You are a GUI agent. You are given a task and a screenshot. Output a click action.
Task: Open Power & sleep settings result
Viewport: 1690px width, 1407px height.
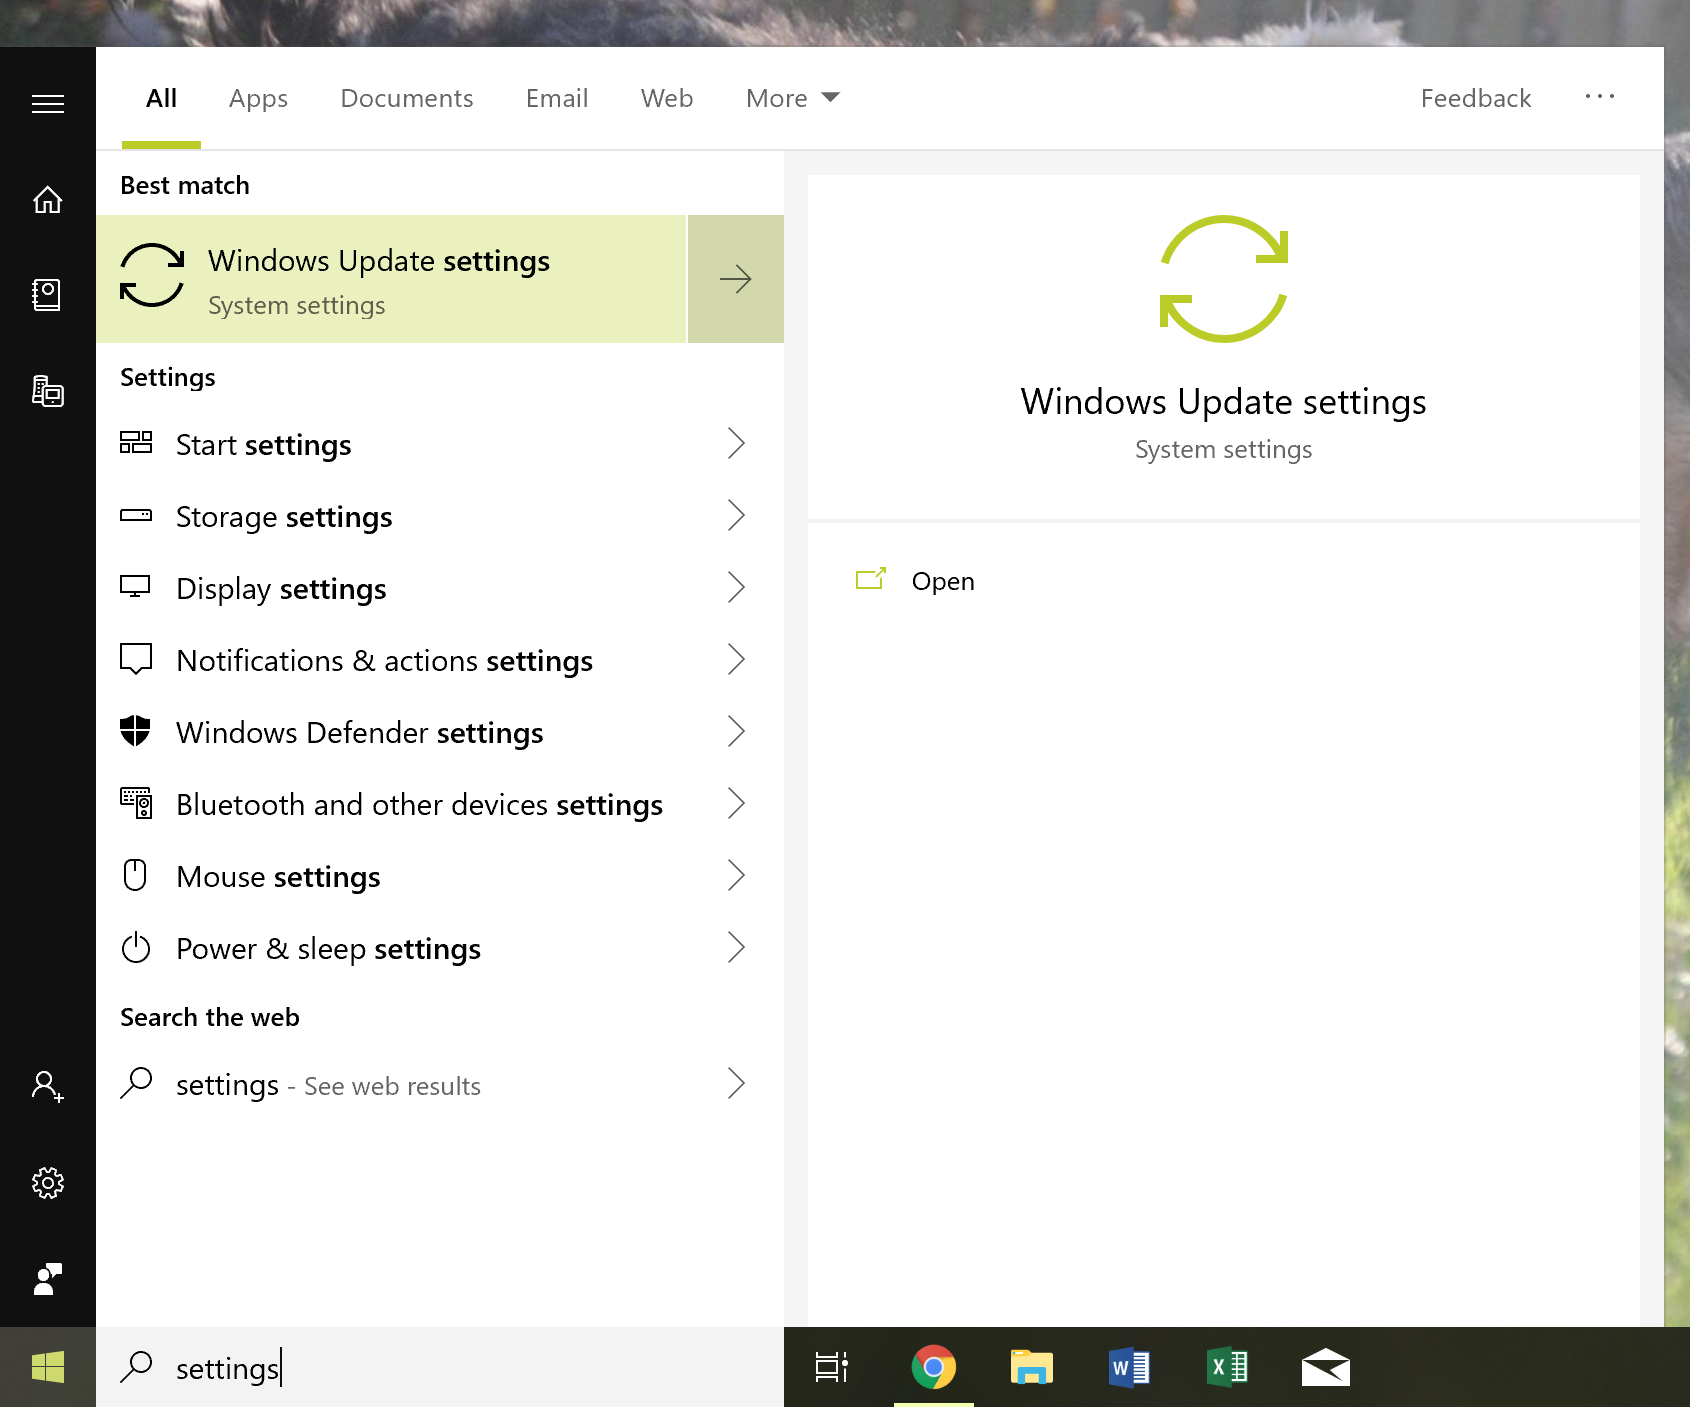tap(440, 947)
